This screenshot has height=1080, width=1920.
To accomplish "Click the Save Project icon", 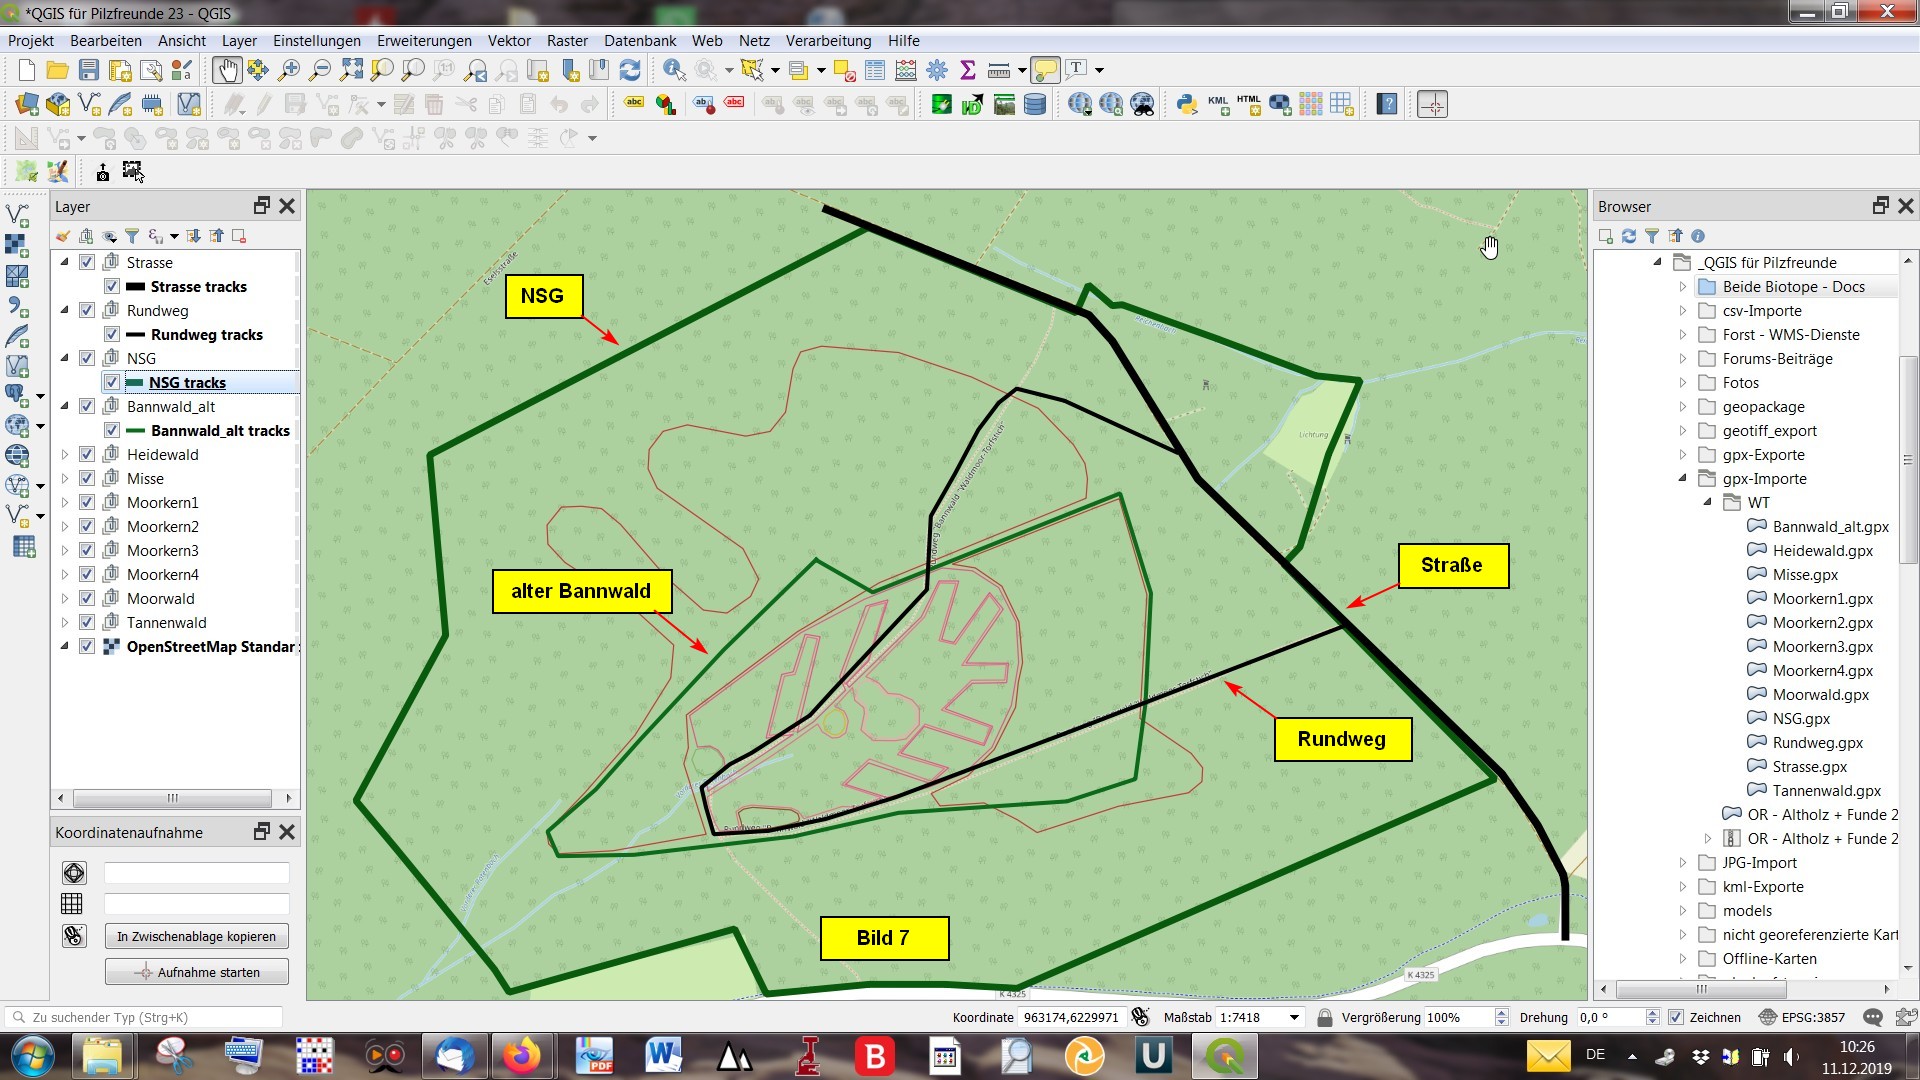I will (89, 70).
